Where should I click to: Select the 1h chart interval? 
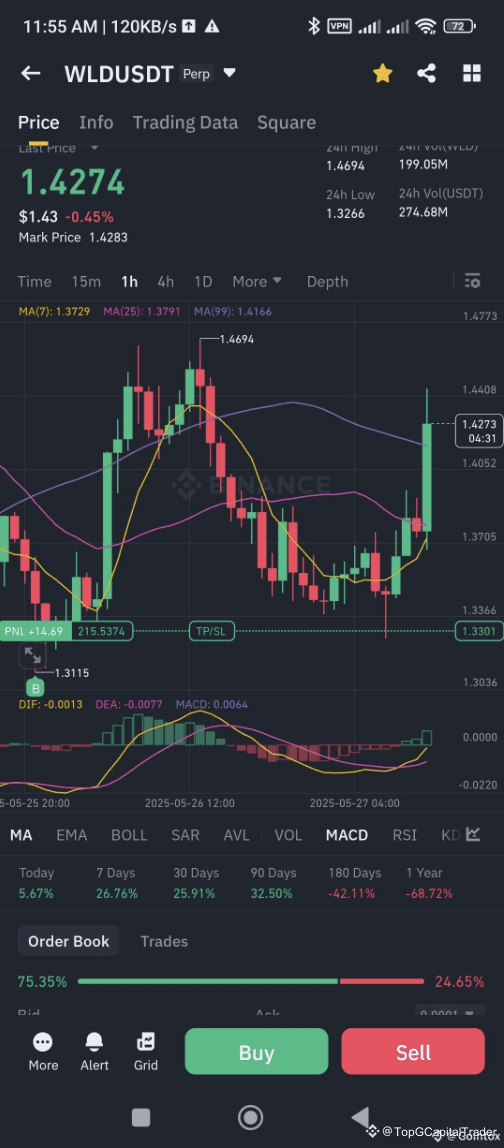130,282
